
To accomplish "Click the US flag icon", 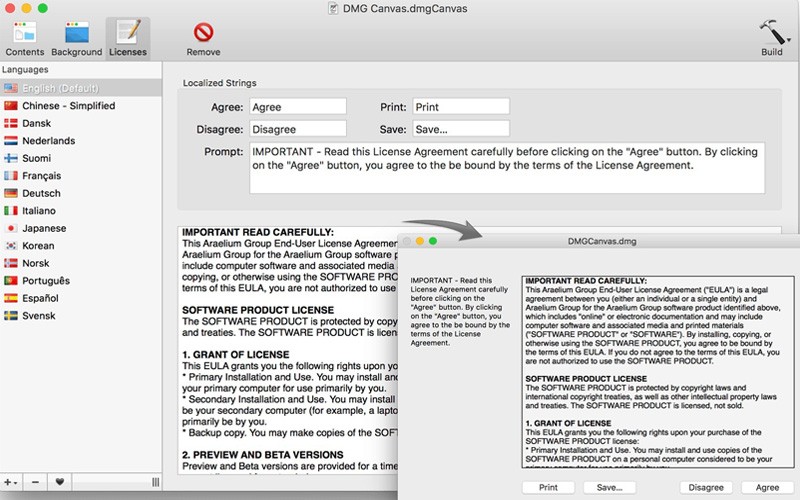I will pos(11,88).
